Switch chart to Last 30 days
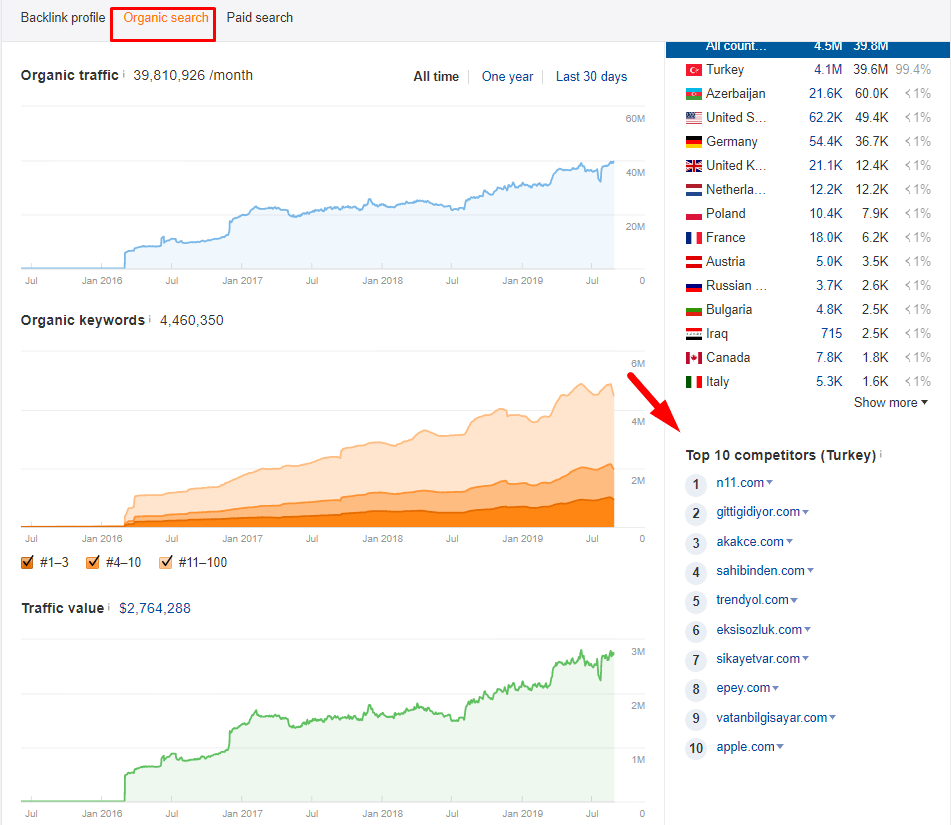Image resolution: width=951 pixels, height=825 pixels. 591,76
